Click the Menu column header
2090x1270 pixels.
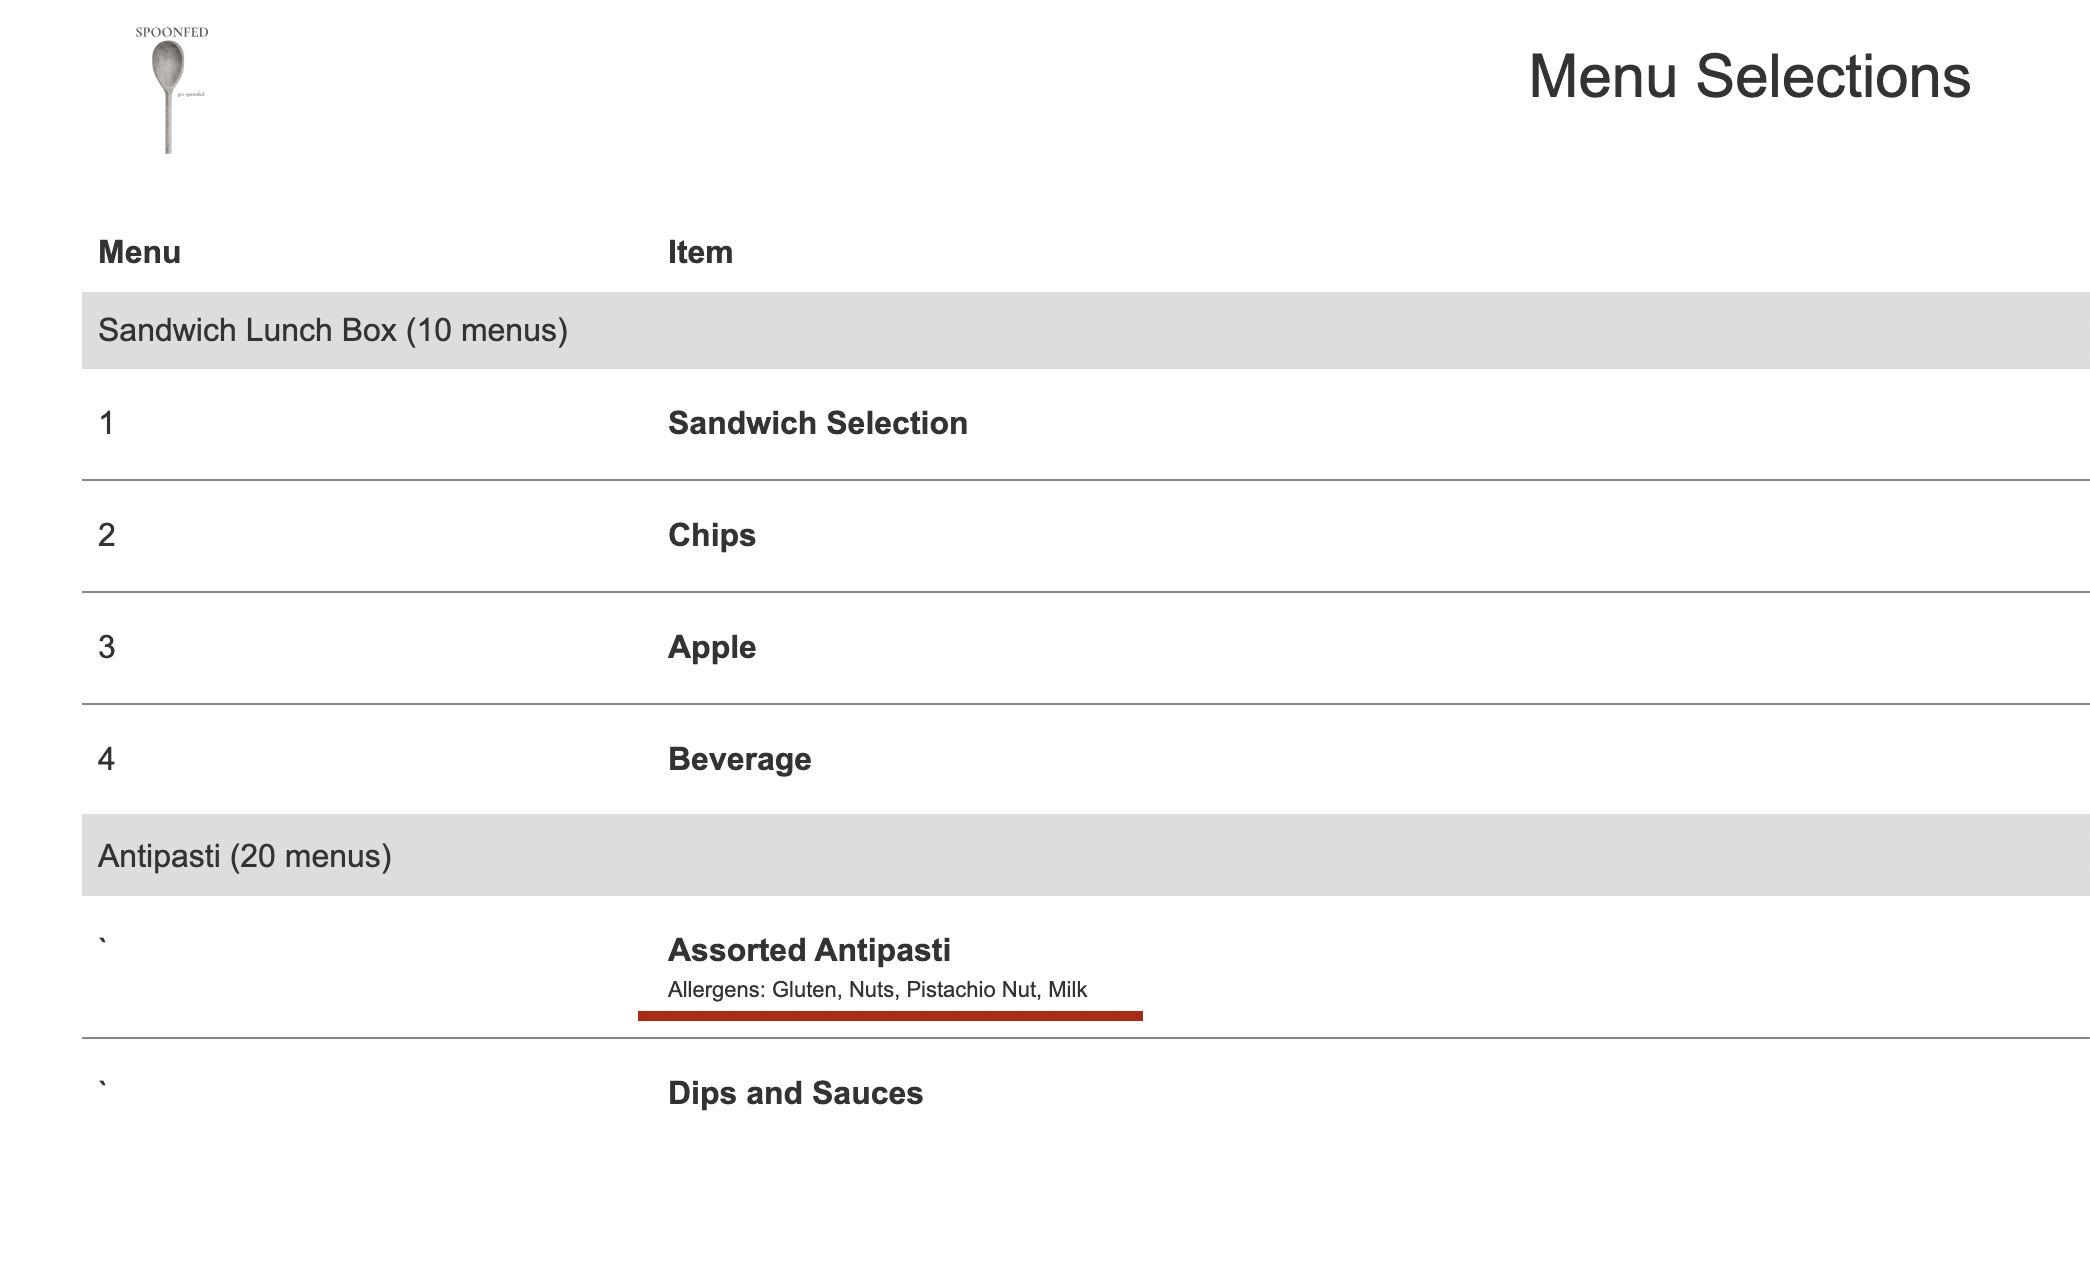coord(139,252)
